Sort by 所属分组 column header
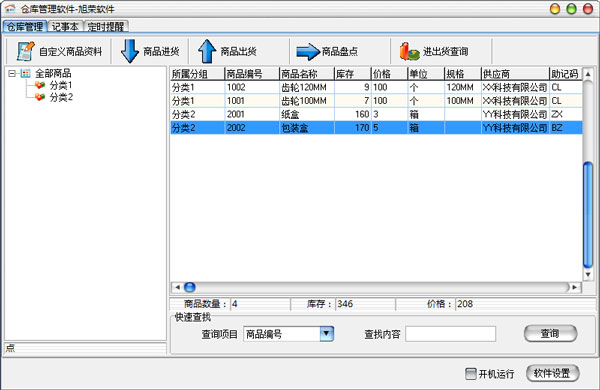The height and width of the screenshot is (390, 600). [x=197, y=73]
